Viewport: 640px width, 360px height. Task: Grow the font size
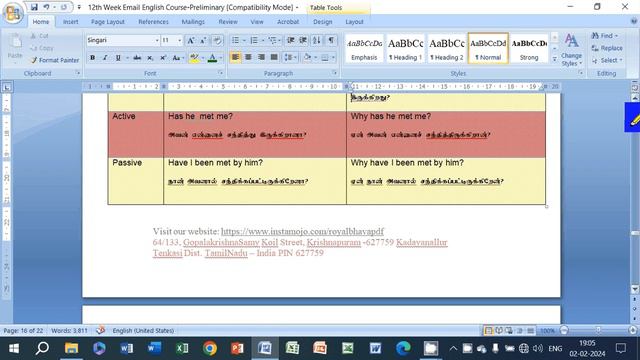pos(191,40)
